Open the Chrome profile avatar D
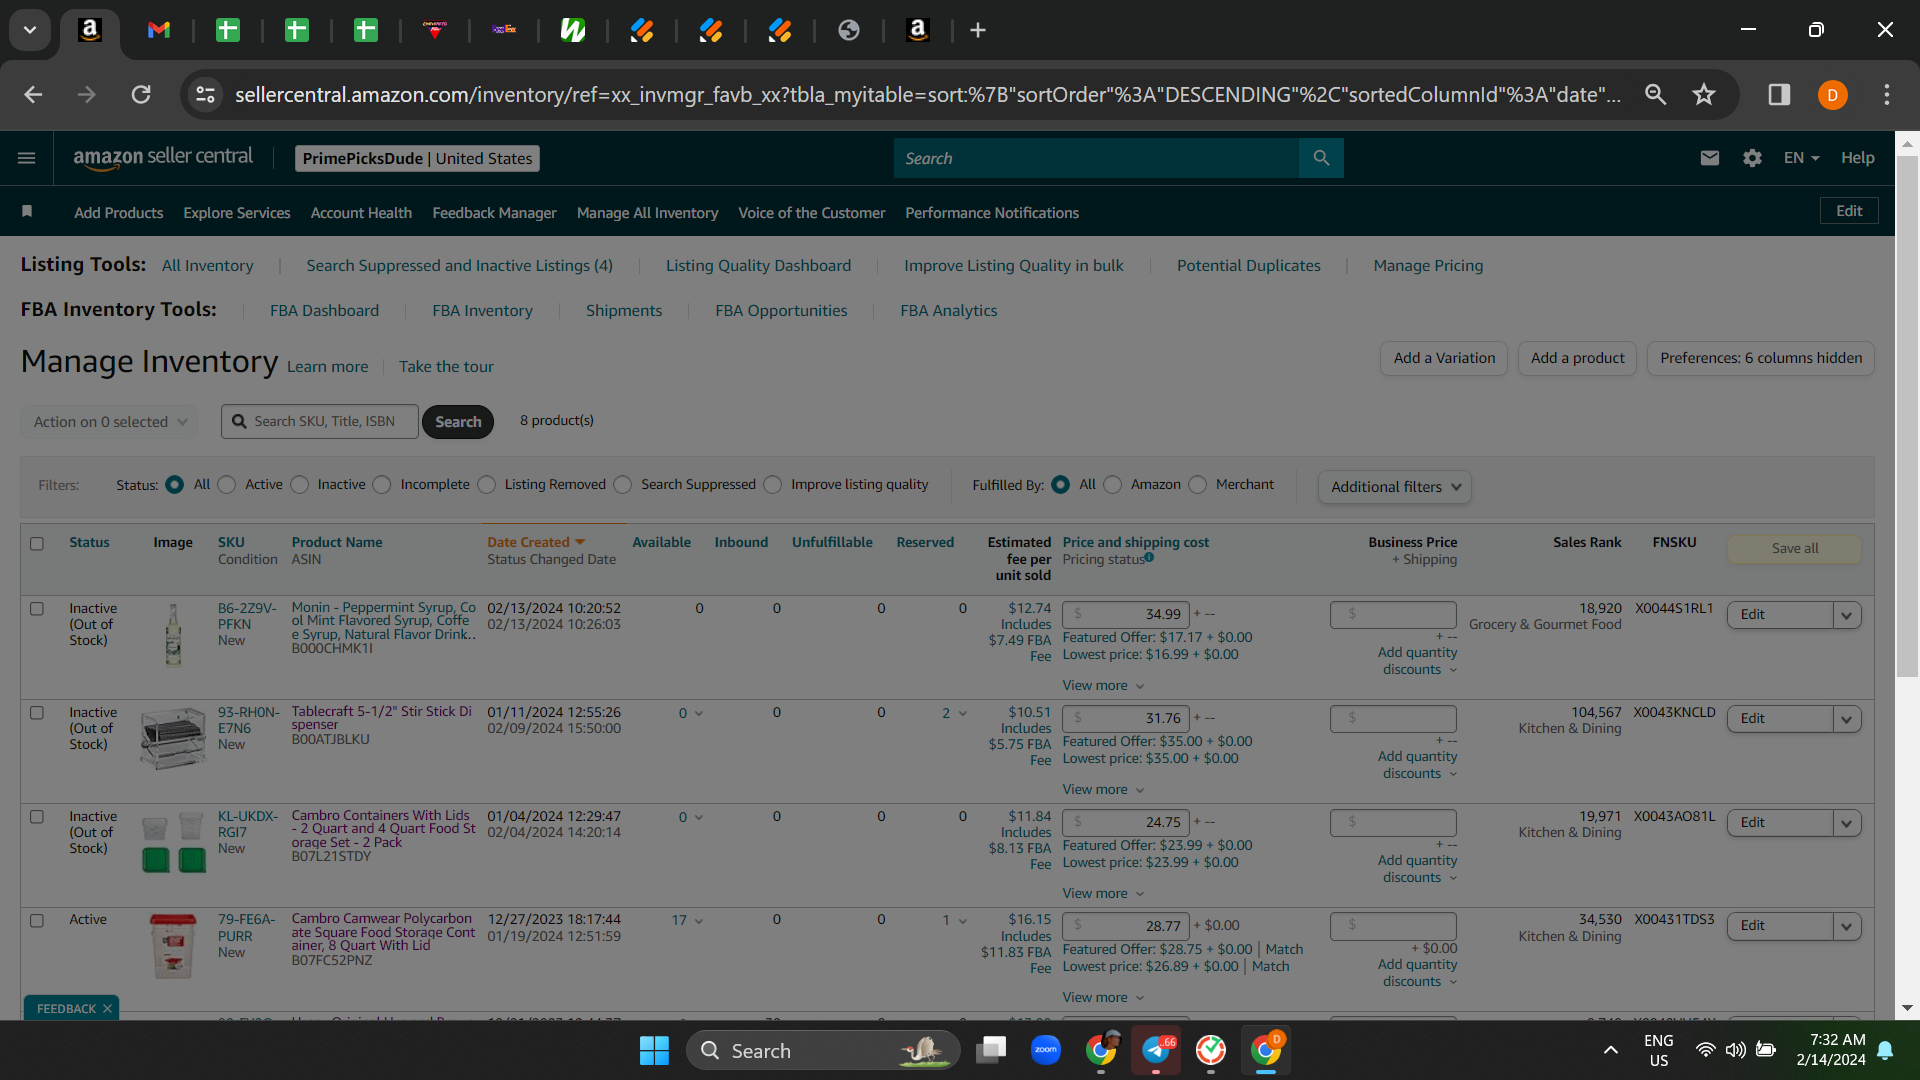The height and width of the screenshot is (1080, 1920). pyautogui.click(x=1832, y=95)
